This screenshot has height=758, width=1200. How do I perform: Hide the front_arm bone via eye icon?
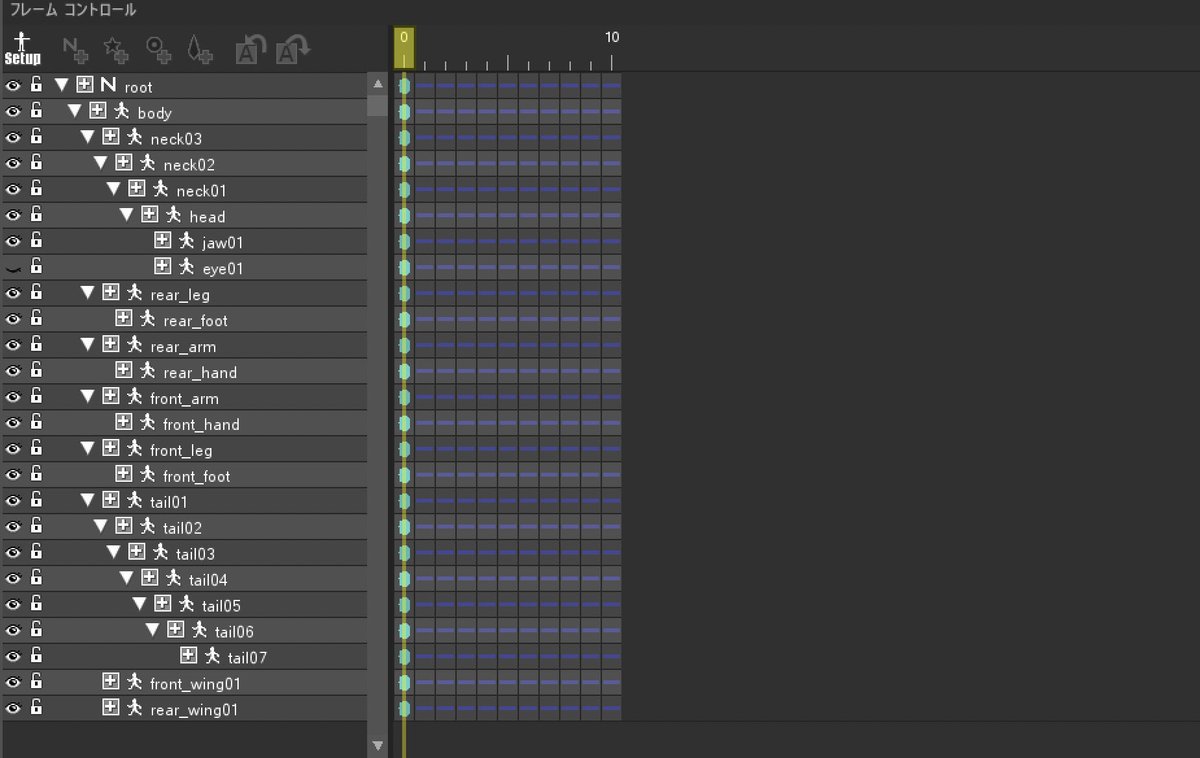(x=13, y=398)
